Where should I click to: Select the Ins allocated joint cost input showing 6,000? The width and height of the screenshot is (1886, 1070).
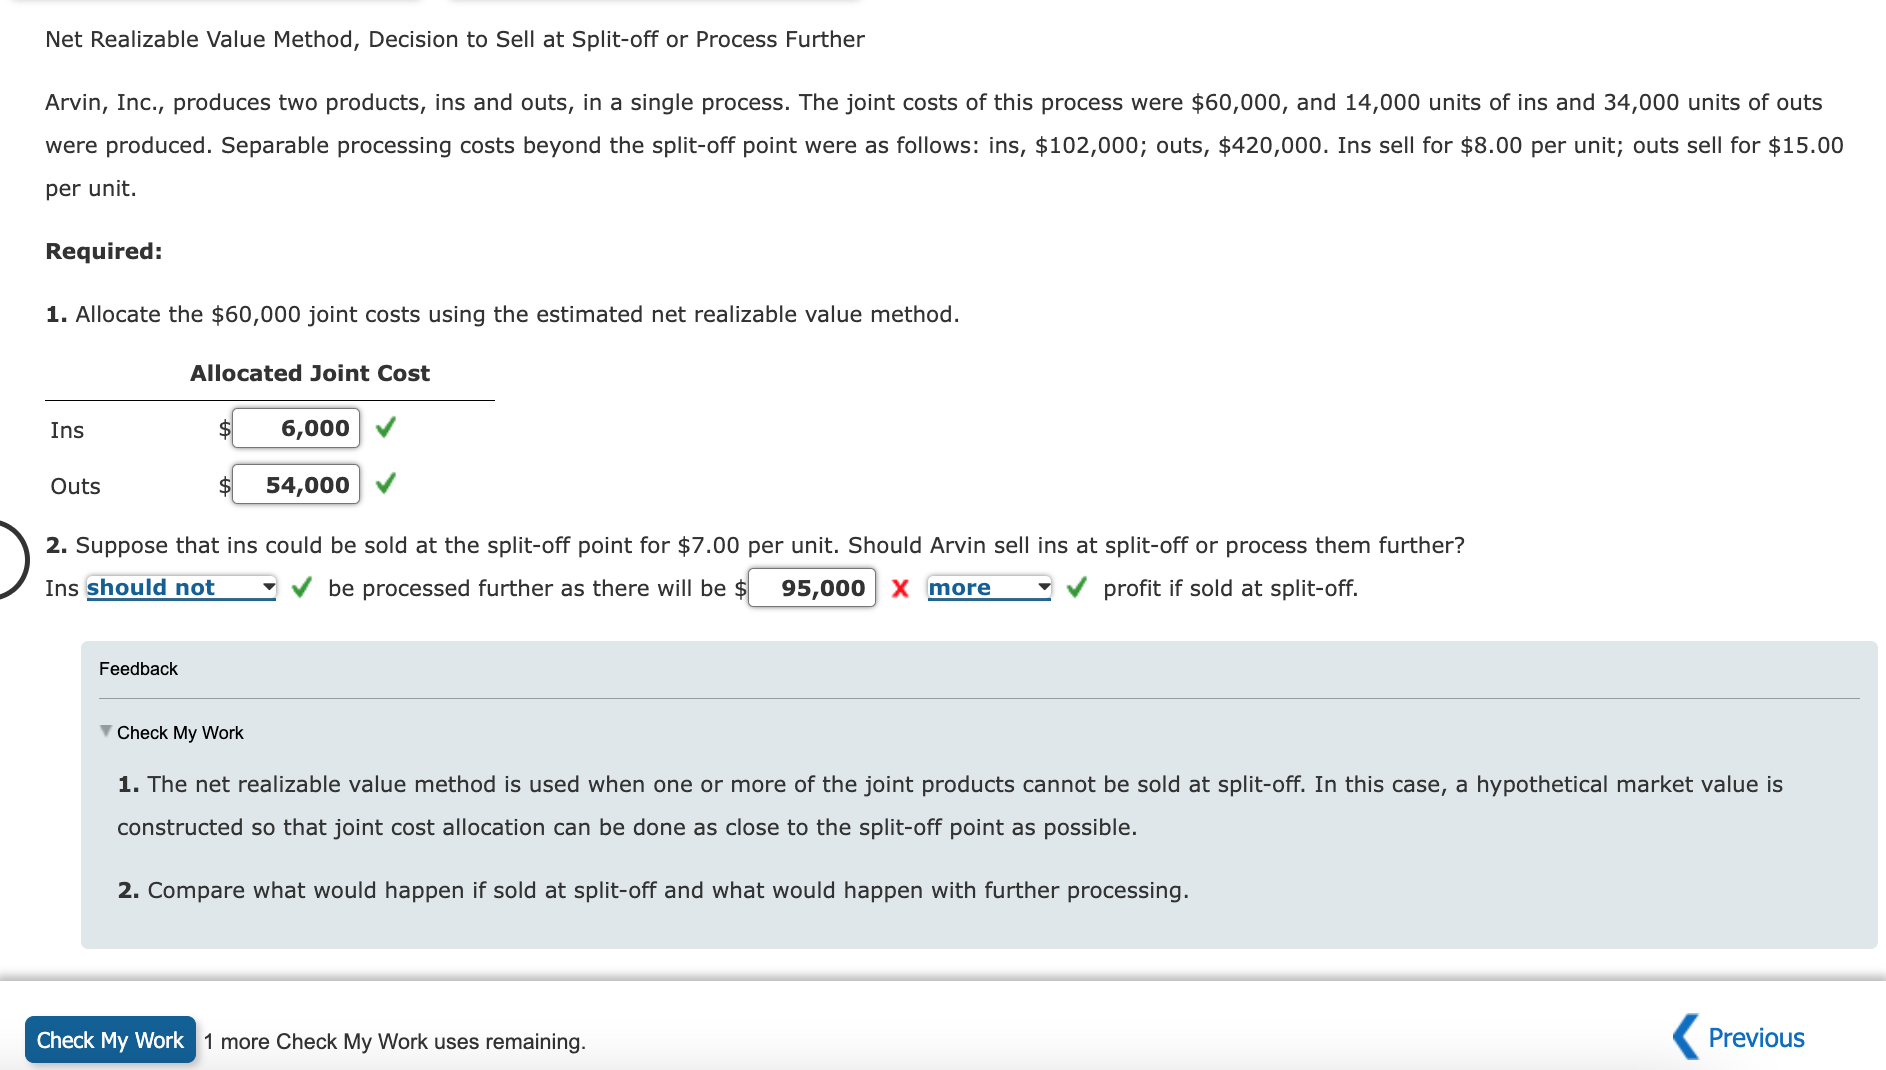(295, 428)
